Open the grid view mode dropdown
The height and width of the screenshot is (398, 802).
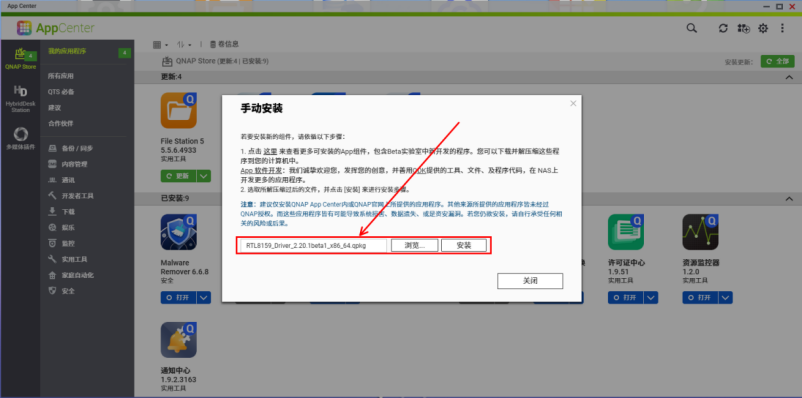pos(161,45)
